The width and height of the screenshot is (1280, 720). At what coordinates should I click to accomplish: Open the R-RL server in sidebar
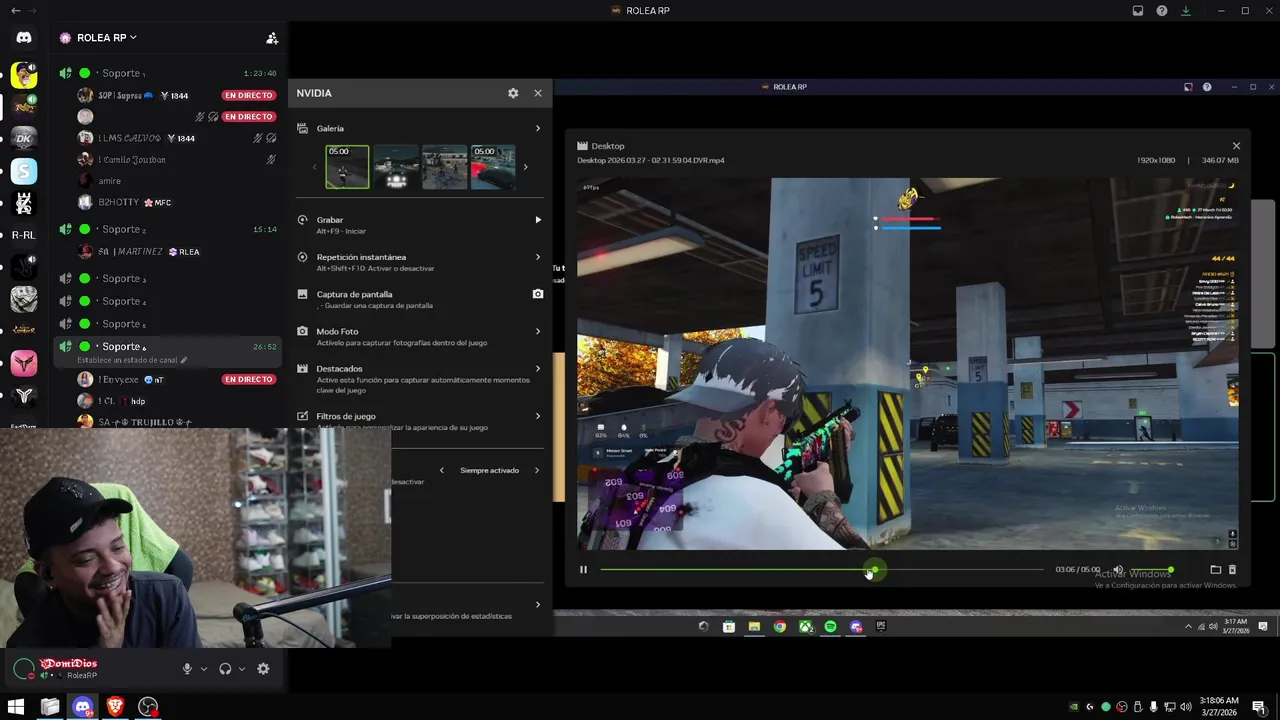24,235
